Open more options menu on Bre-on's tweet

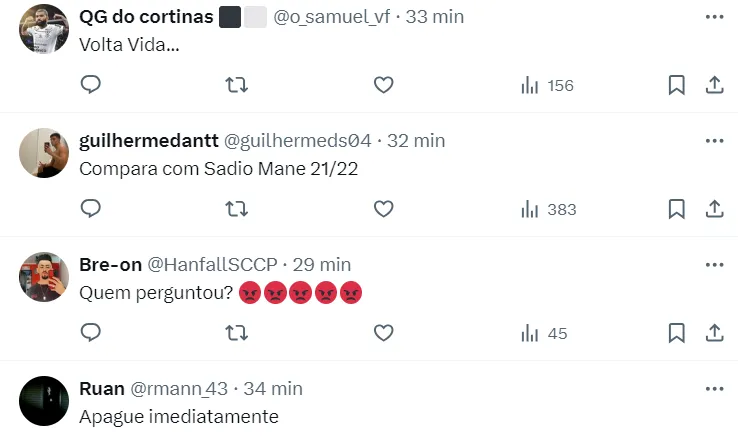click(x=714, y=265)
